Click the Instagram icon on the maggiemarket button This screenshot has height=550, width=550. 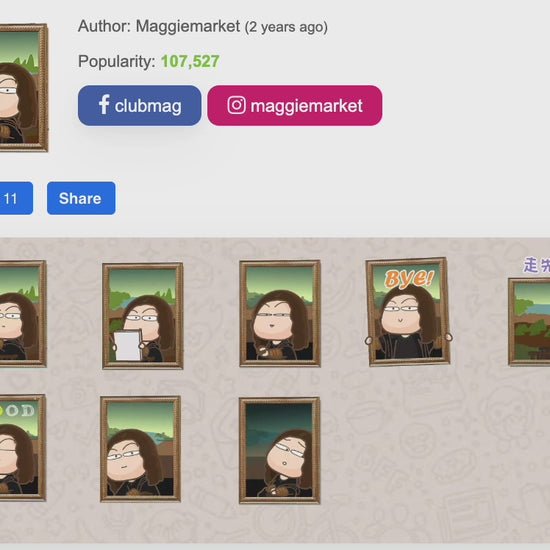236,105
